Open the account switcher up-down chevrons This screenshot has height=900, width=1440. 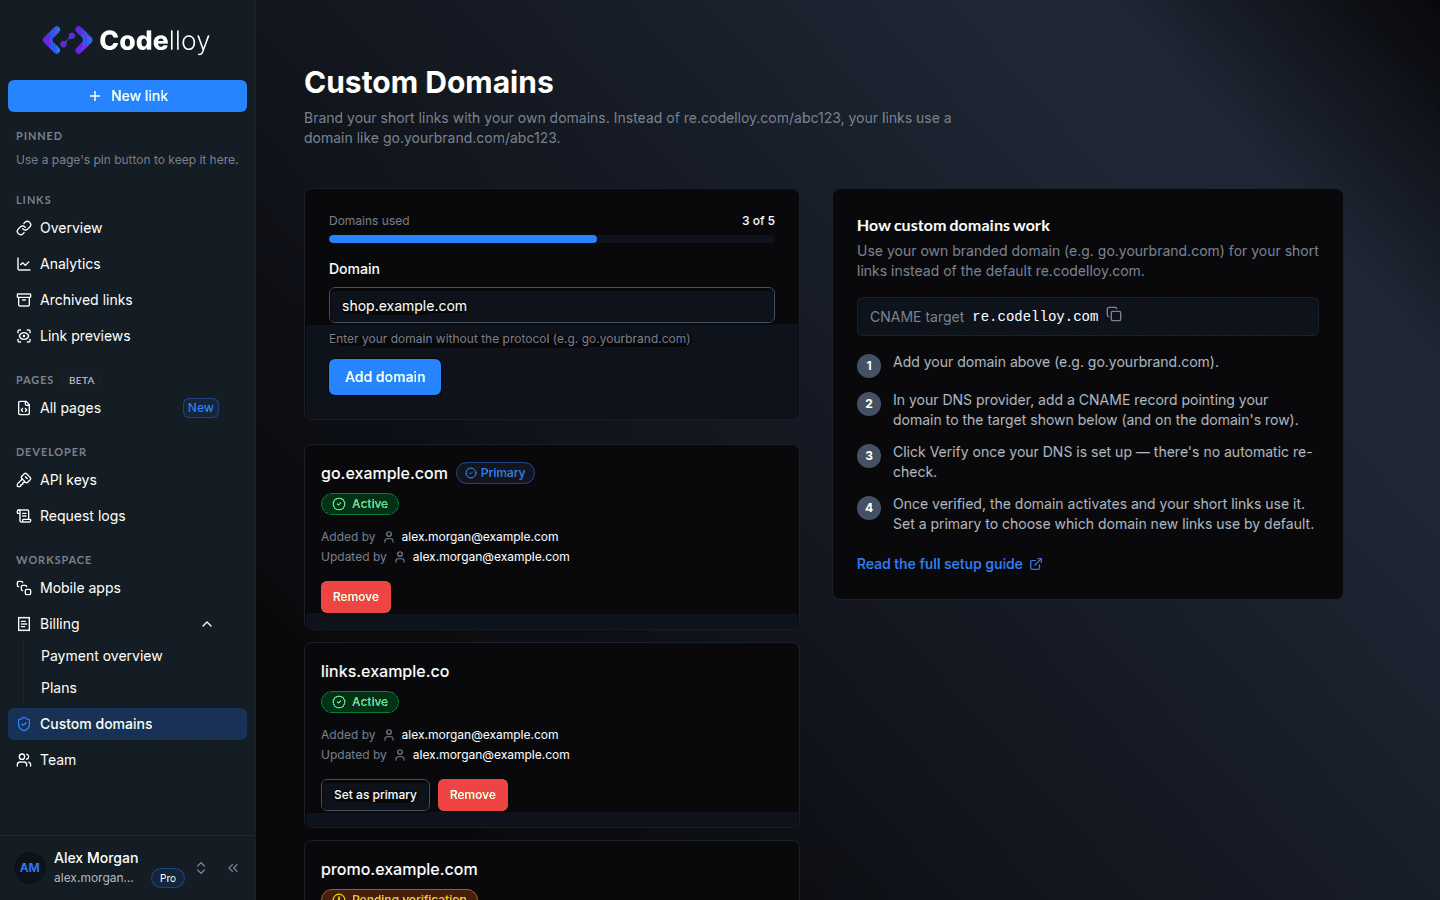(201, 868)
